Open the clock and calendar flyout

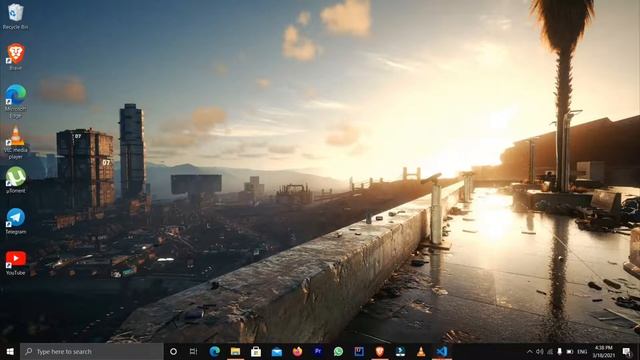click(604, 352)
